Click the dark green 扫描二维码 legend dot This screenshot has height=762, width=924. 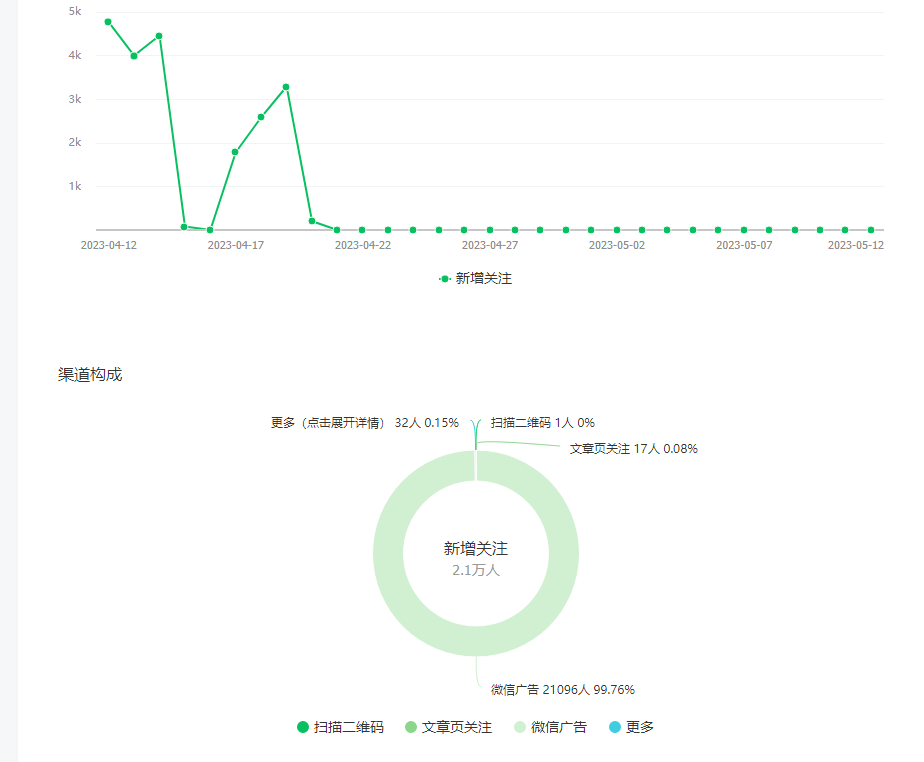(303, 727)
